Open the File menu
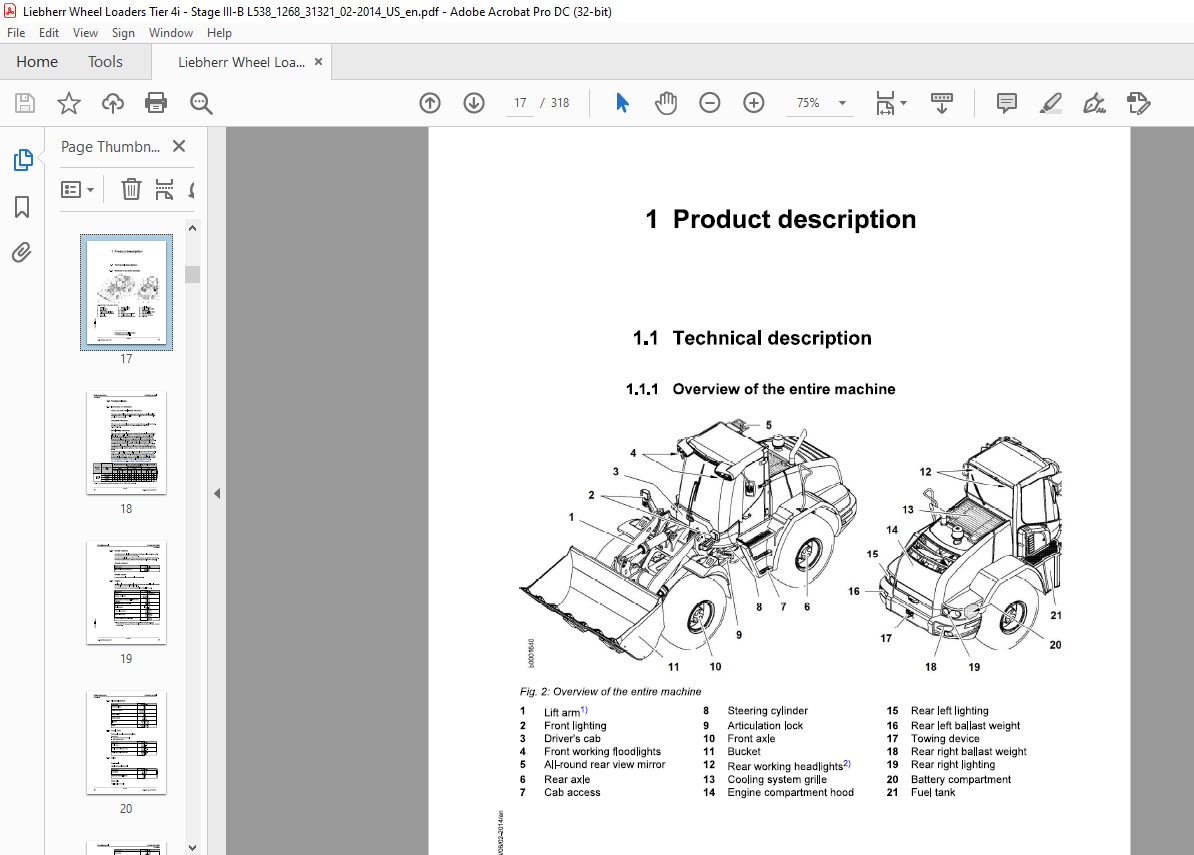 pos(16,33)
